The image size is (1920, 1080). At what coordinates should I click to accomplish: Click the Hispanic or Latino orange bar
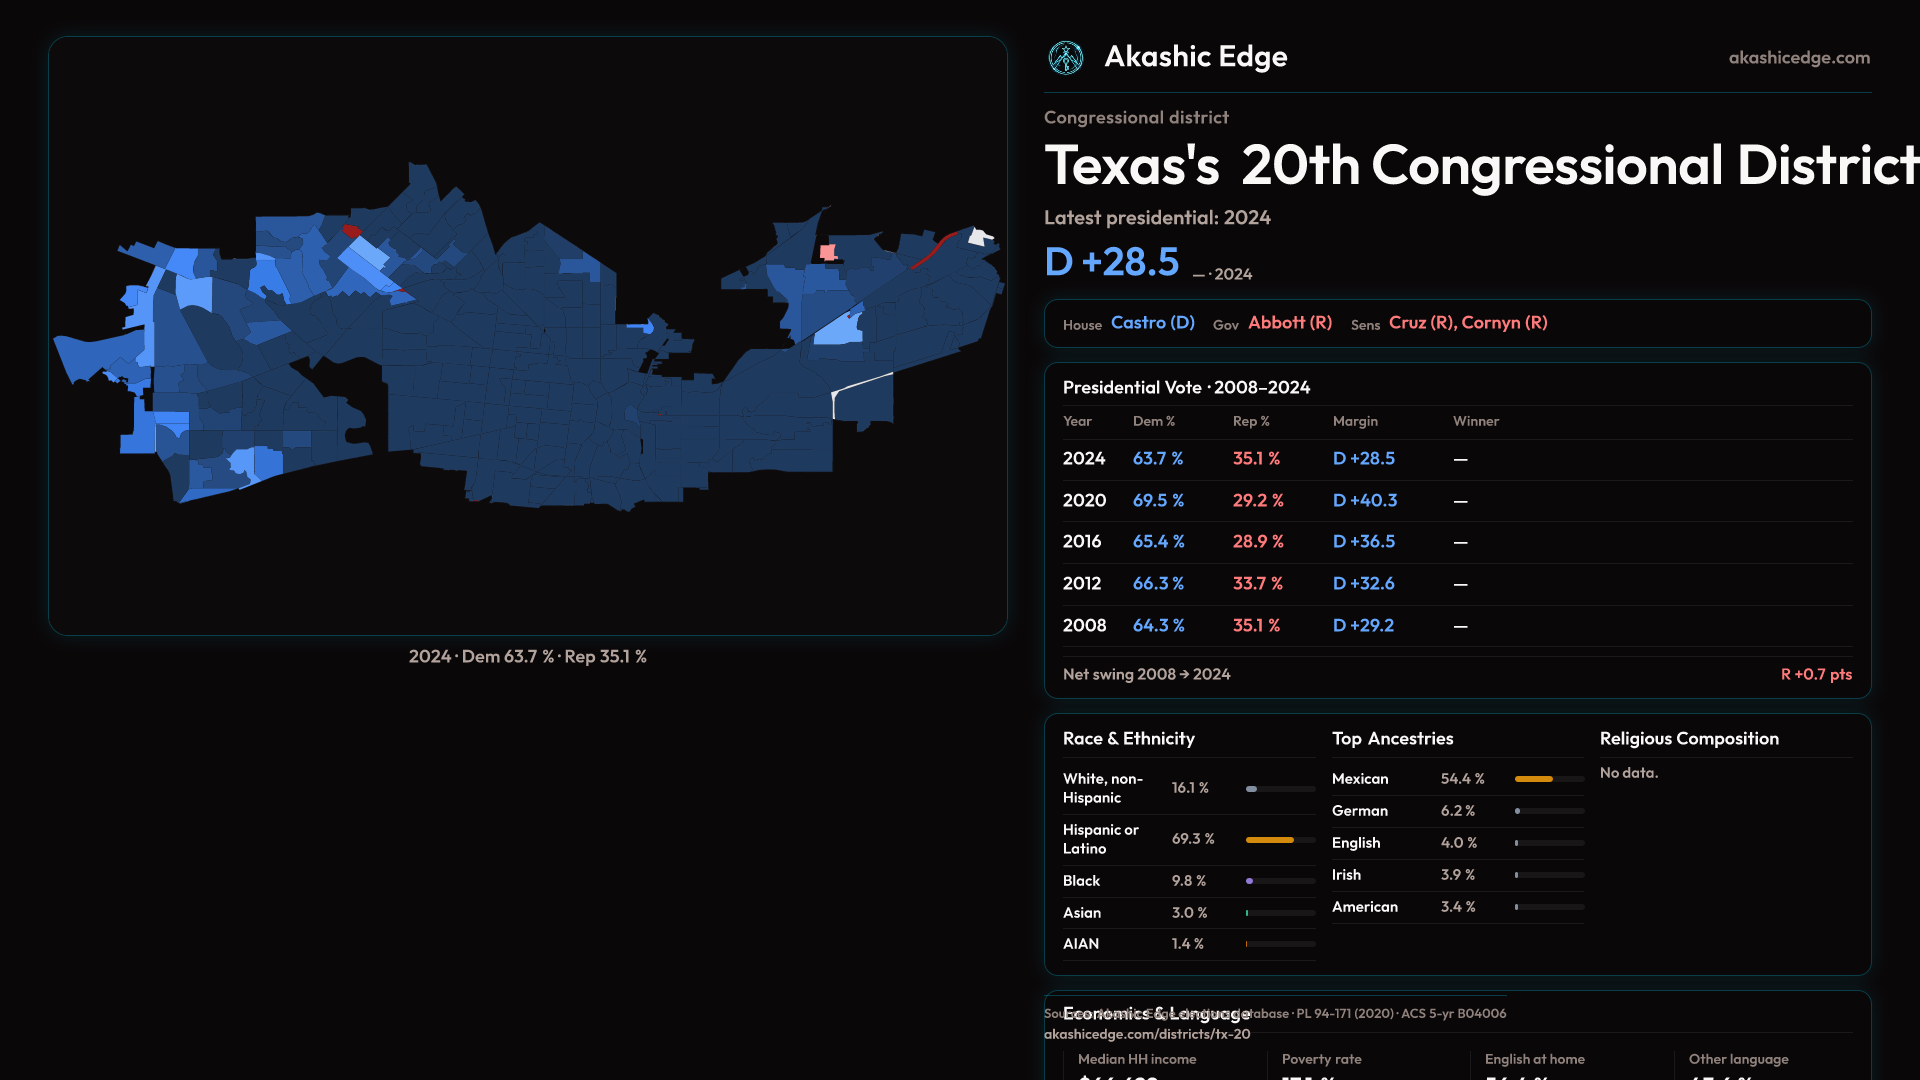click(1269, 840)
